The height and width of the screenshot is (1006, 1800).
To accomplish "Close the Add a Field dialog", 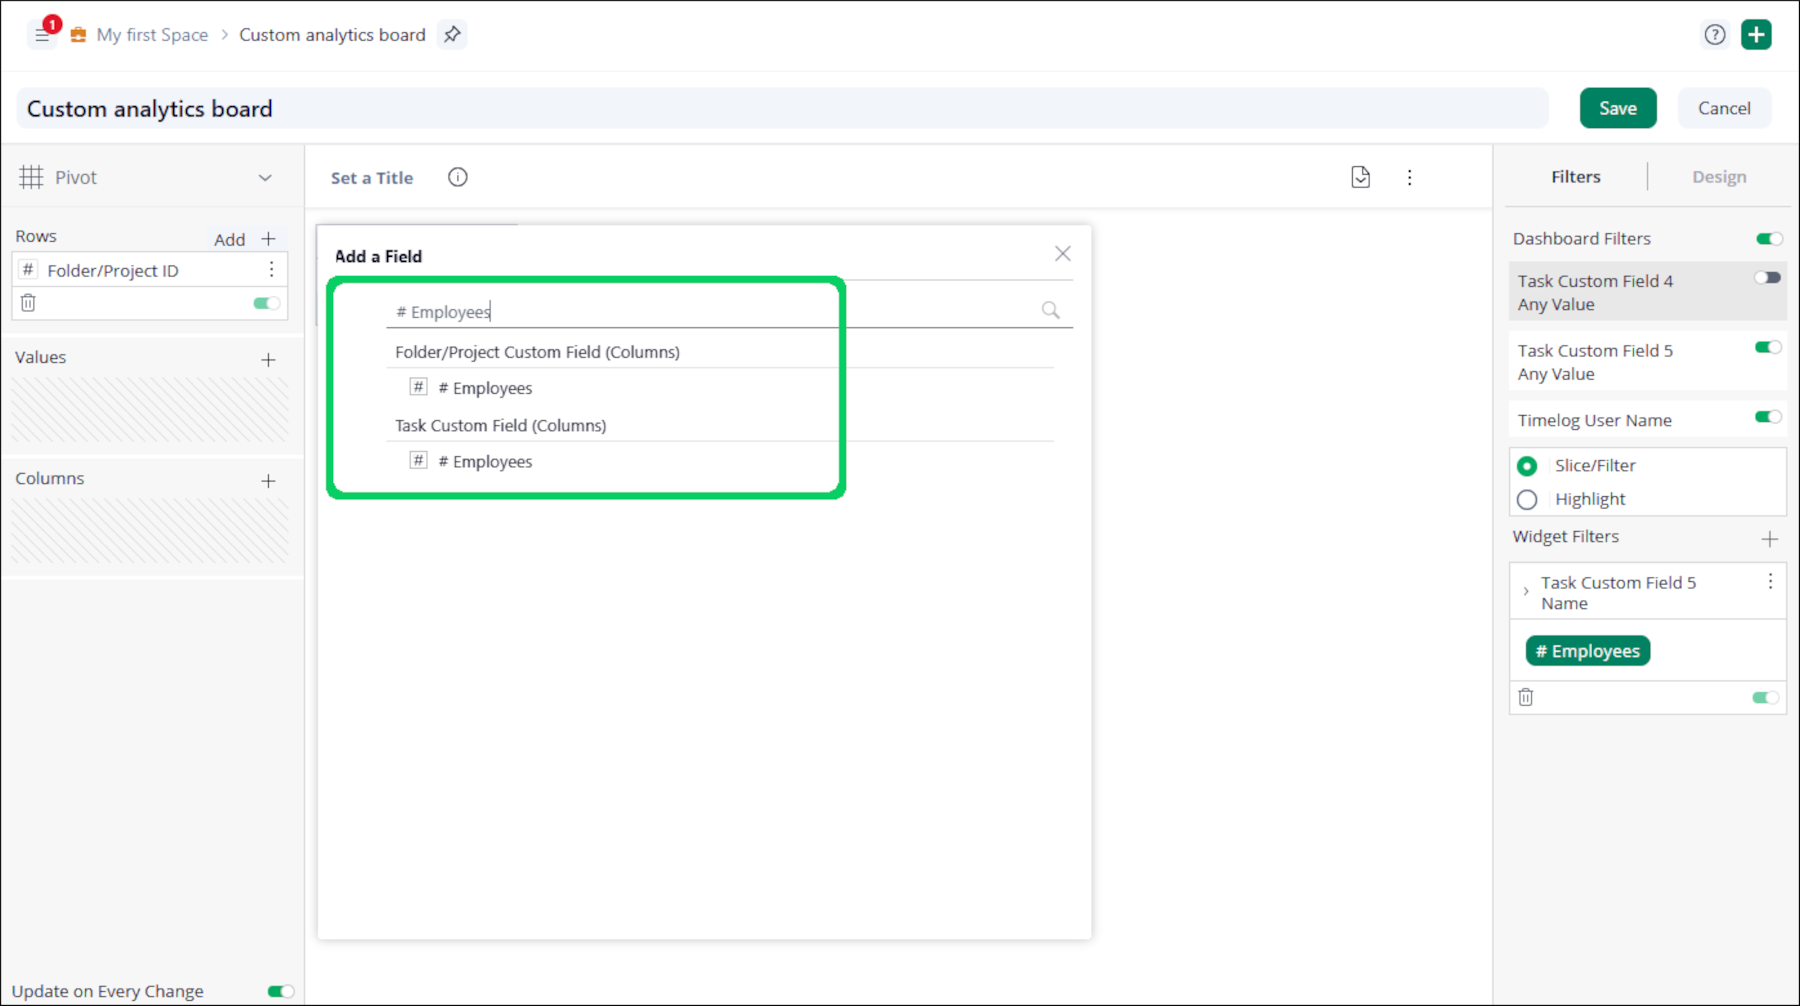I will coord(1062,254).
